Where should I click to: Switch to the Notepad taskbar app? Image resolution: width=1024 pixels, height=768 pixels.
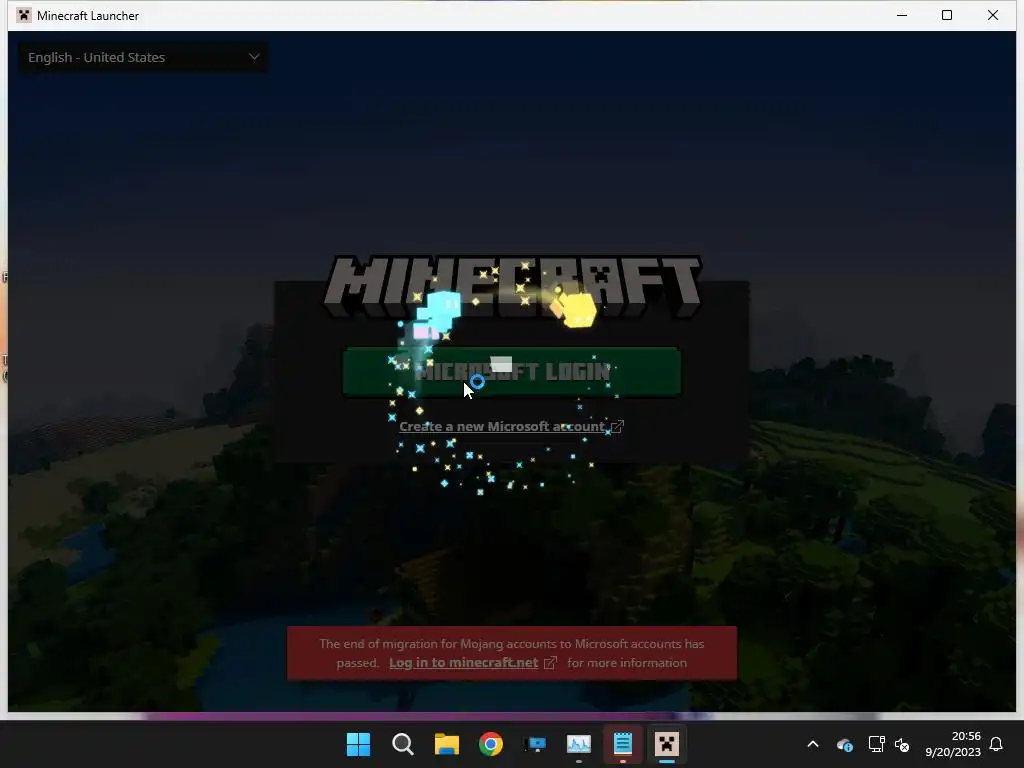[x=622, y=744]
